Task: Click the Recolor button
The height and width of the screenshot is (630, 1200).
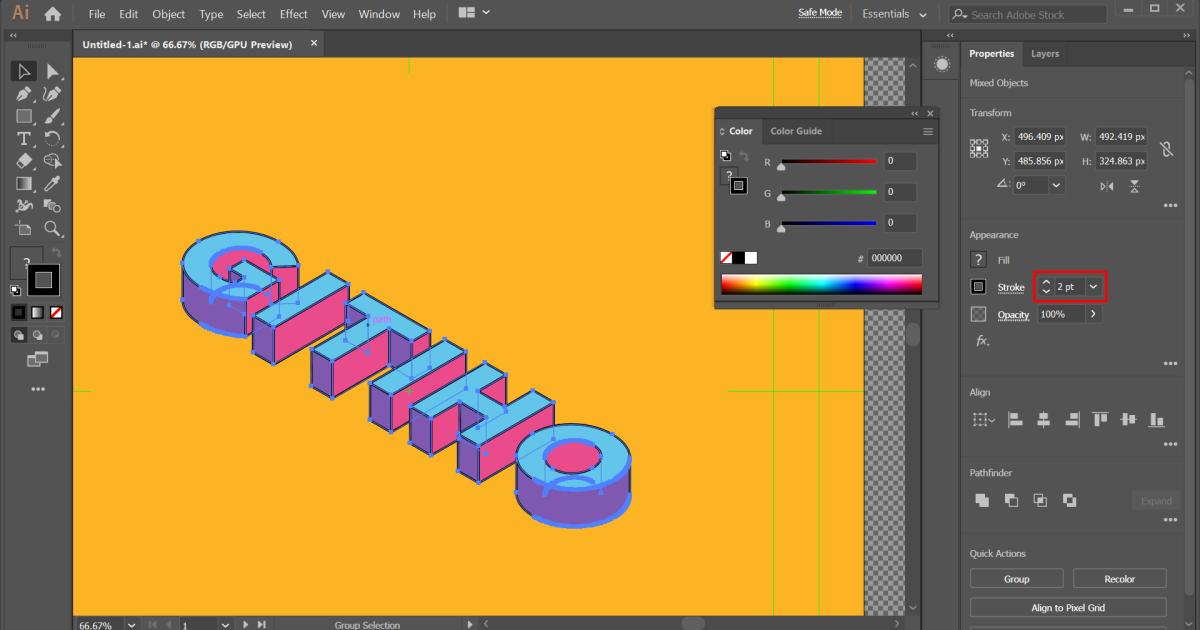Action: tap(1119, 579)
